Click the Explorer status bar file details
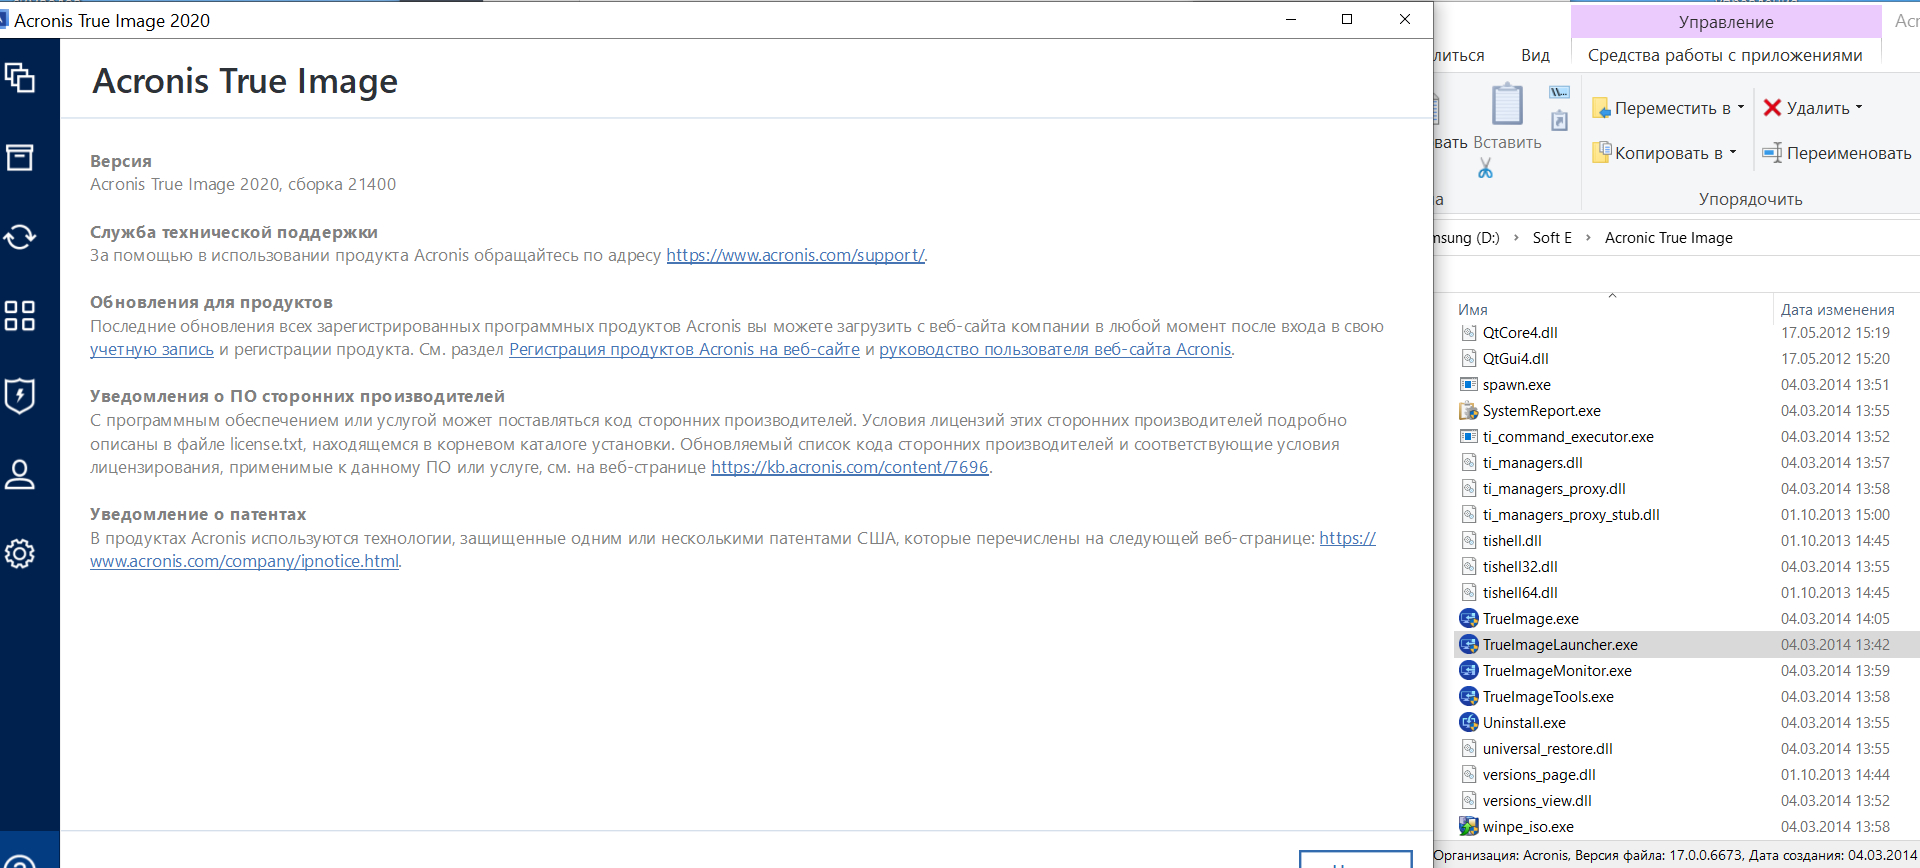The width and height of the screenshot is (1920, 868). pos(1676,855)
